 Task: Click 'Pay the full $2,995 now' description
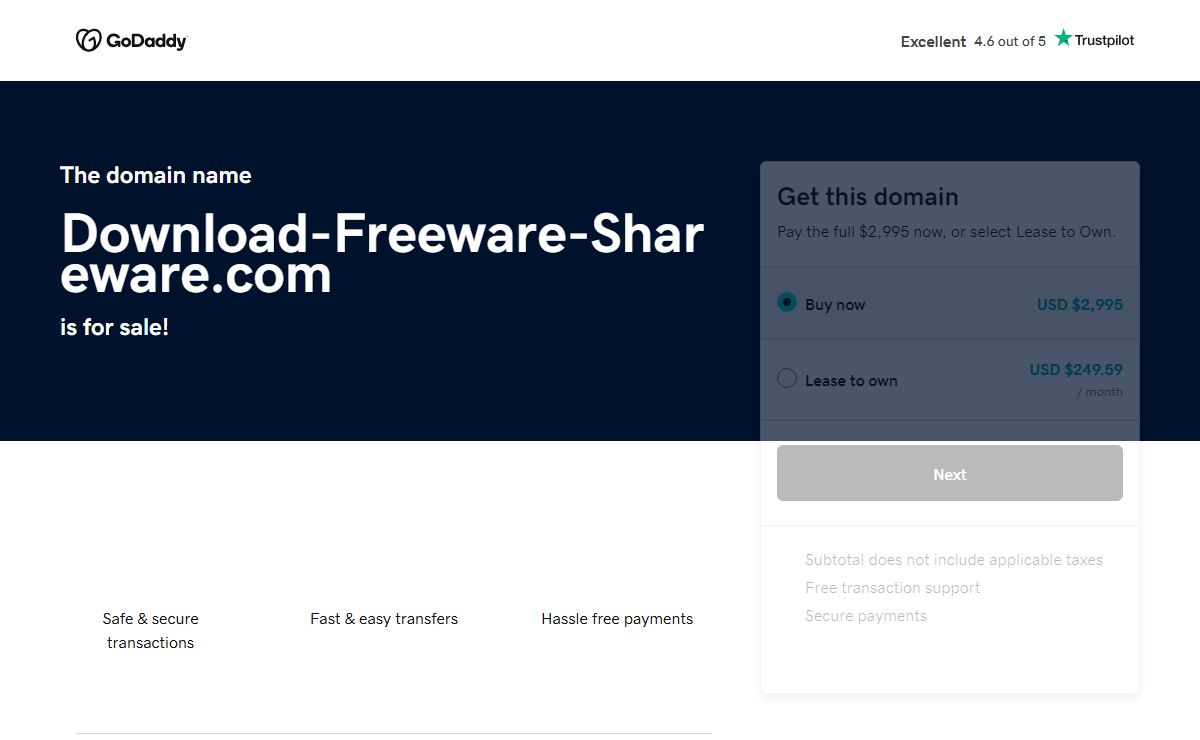pyautogui.click(x=946, y=232)
